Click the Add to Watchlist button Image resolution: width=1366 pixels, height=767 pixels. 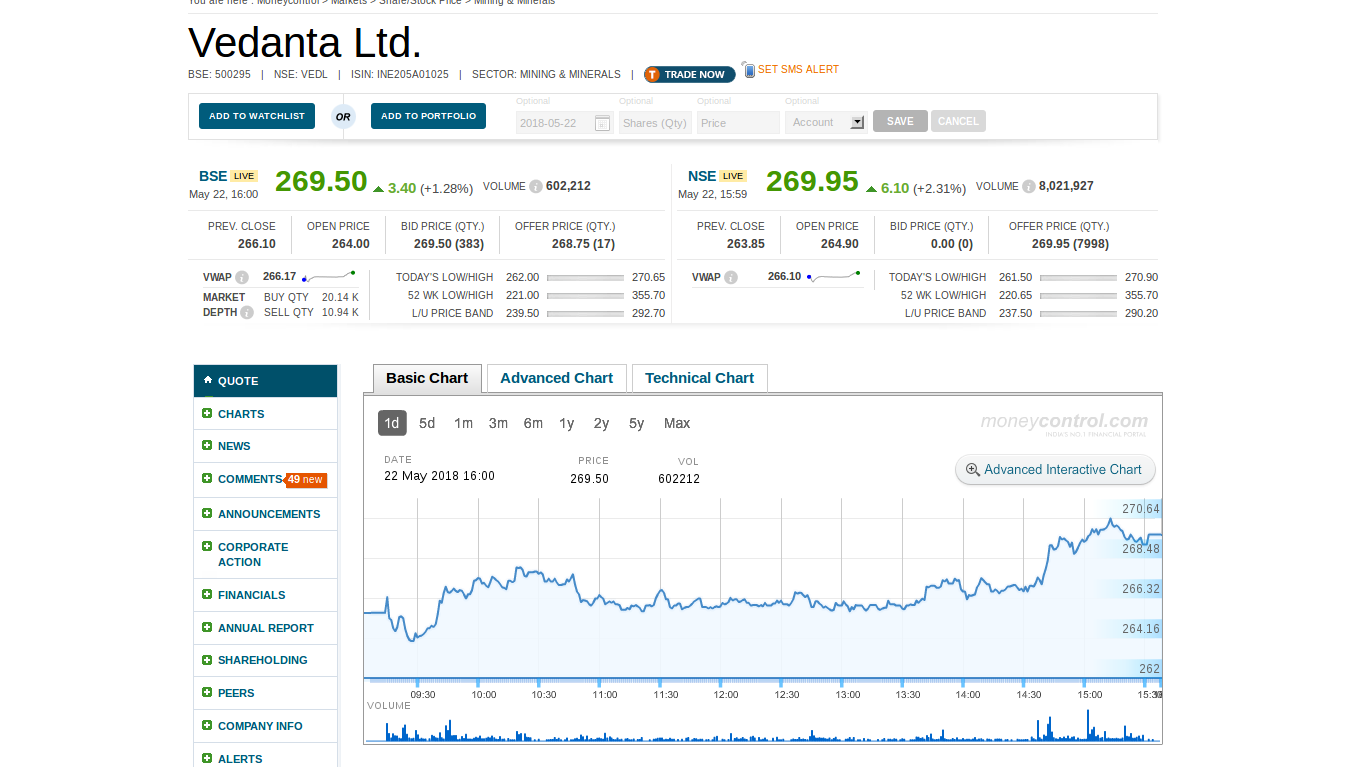257,116
